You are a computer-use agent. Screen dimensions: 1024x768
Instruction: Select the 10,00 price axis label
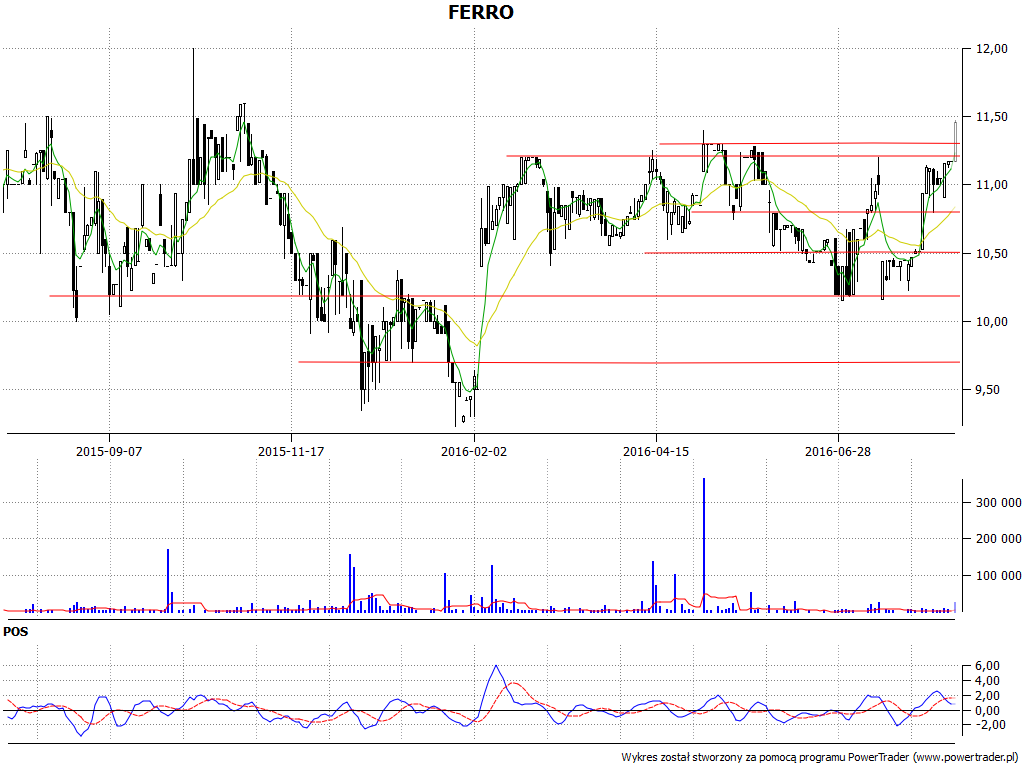click(991, 322)
